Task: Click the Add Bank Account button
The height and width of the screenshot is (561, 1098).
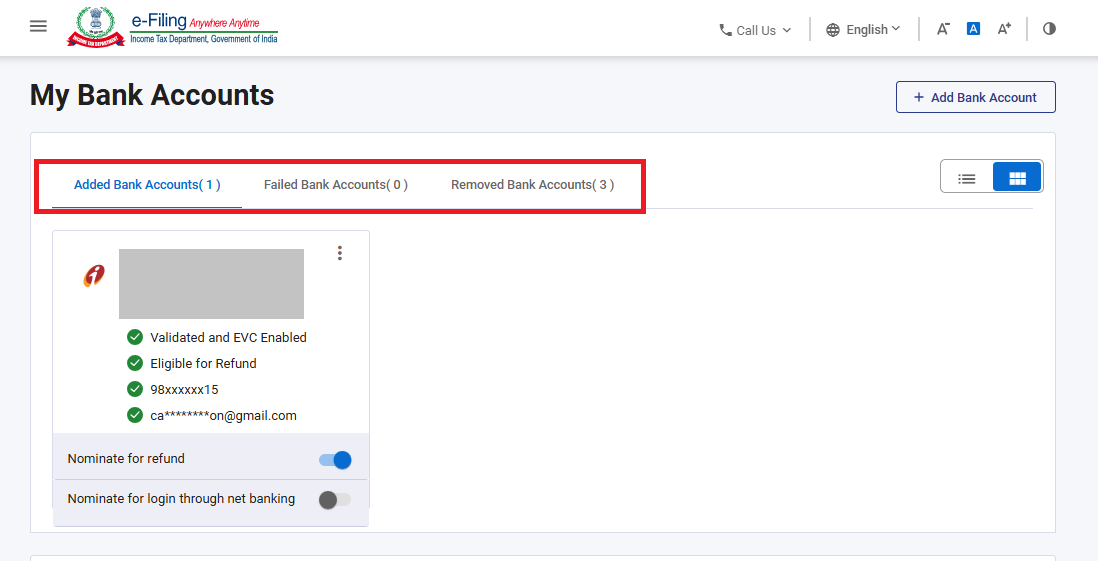Action: 975,97
